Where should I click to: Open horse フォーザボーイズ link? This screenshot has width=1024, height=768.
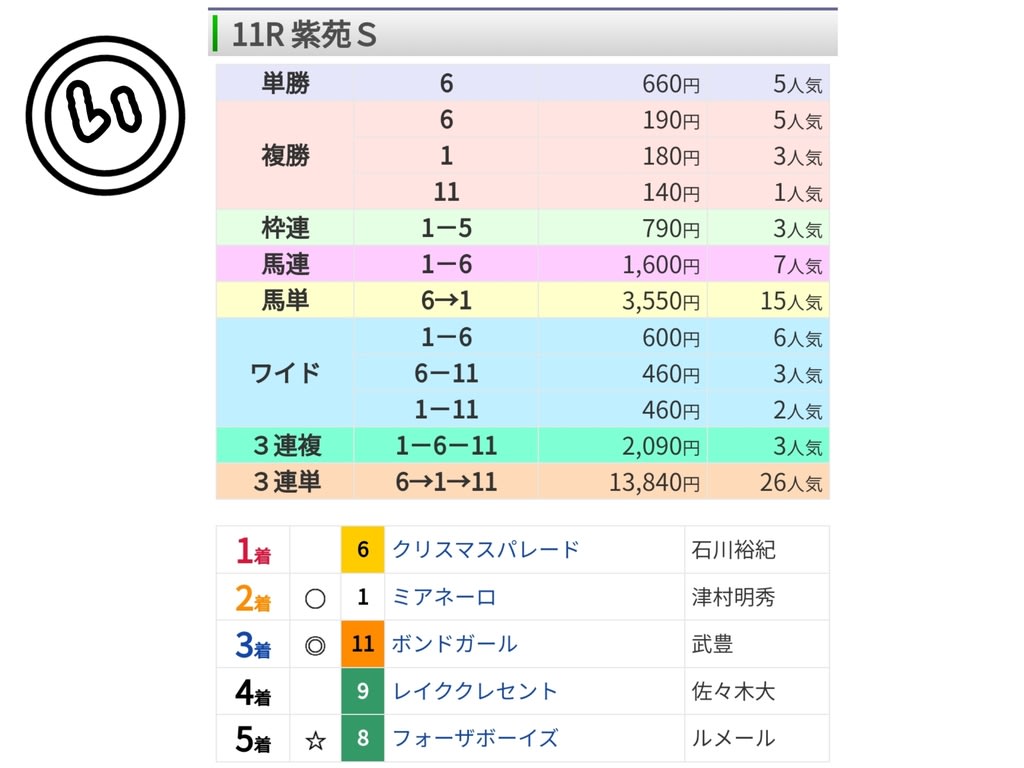[475, 738]
